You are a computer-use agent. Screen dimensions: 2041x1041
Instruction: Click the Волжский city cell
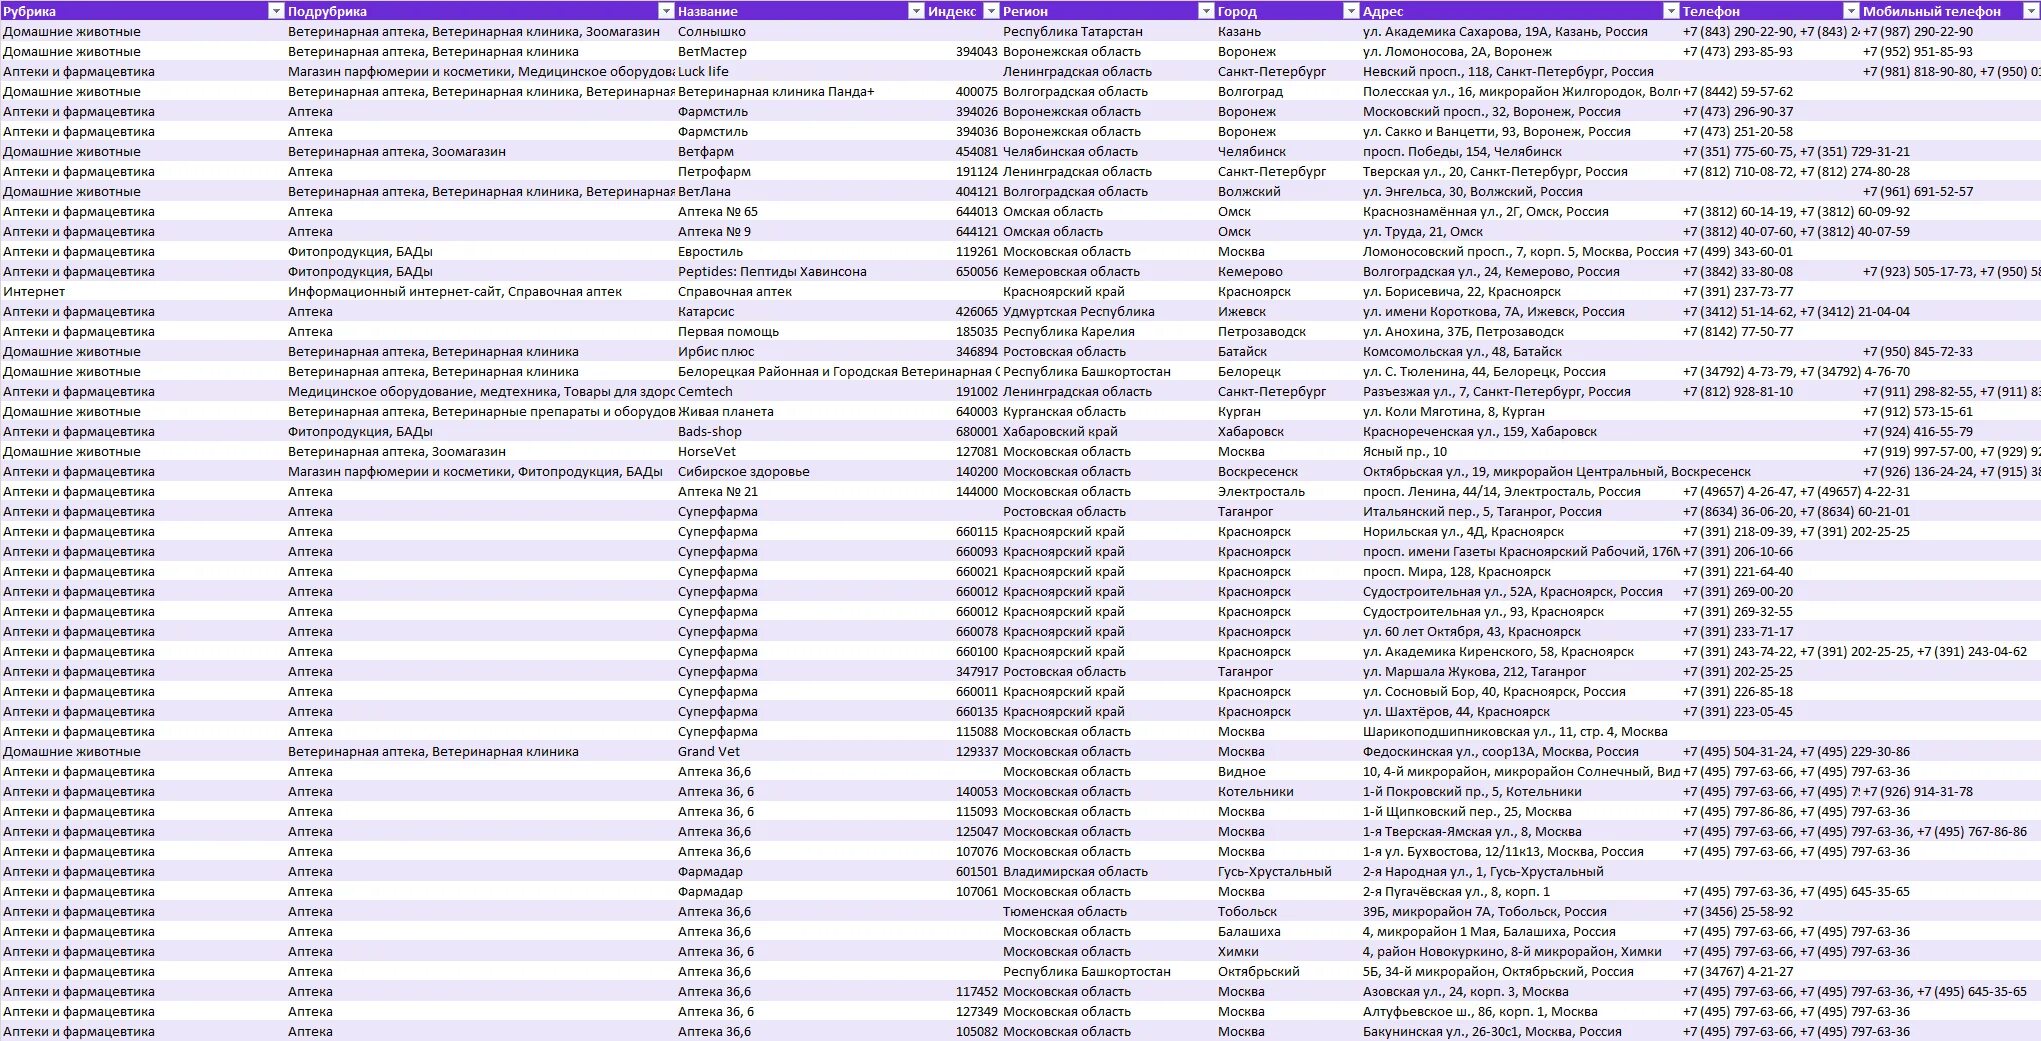(x=1287, y=191)
